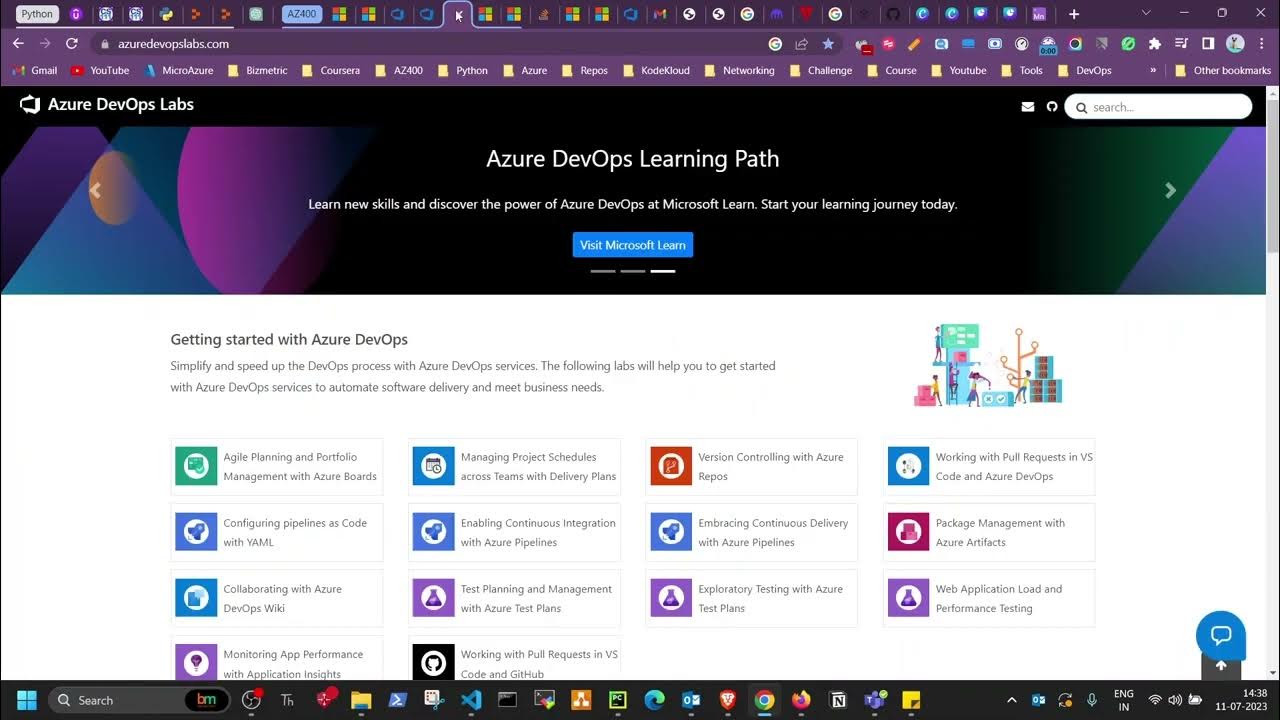This screenshot has width=1280, height=720.
Task: Open Pull Requests in VS Code and Azure DevOps lab
Action: tap(989, 467)
